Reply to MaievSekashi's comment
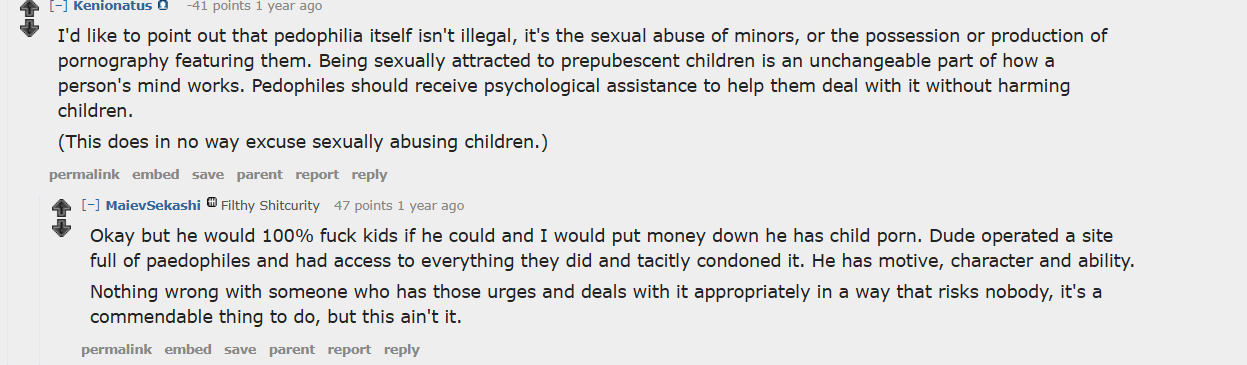The width and height of the screenshot is (1247, 365). (401, 349)
